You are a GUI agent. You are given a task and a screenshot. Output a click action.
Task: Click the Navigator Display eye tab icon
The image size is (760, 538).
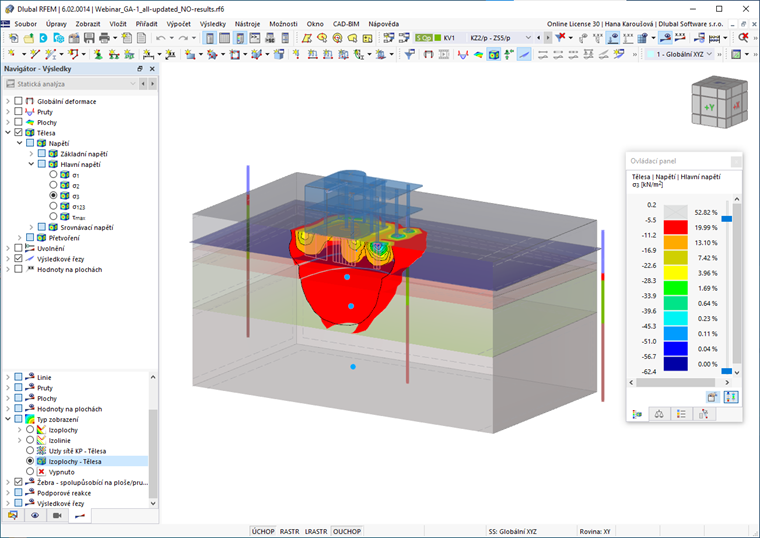point(35,515)
